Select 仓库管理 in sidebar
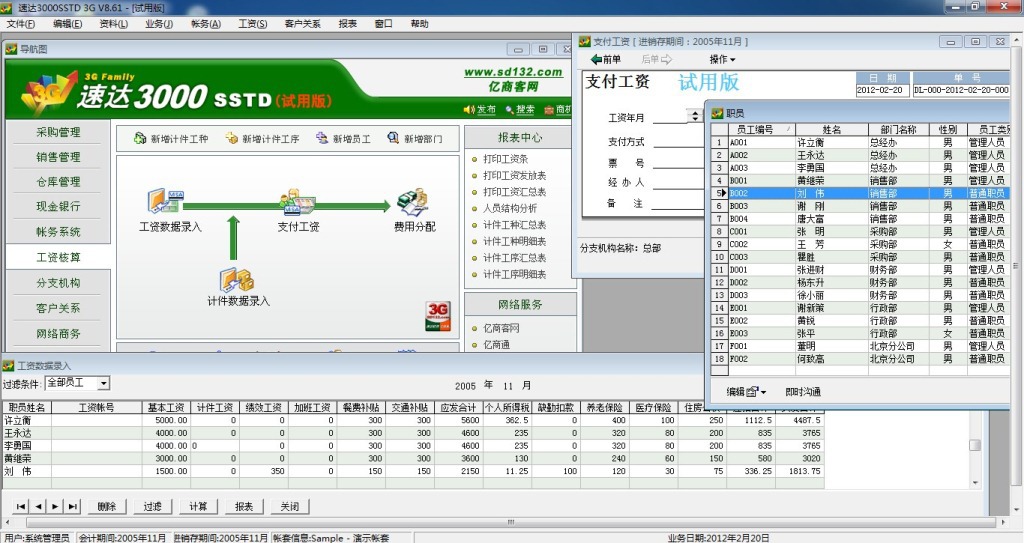This screenshot has height=543, width=1024. click(x=58, y=182)
